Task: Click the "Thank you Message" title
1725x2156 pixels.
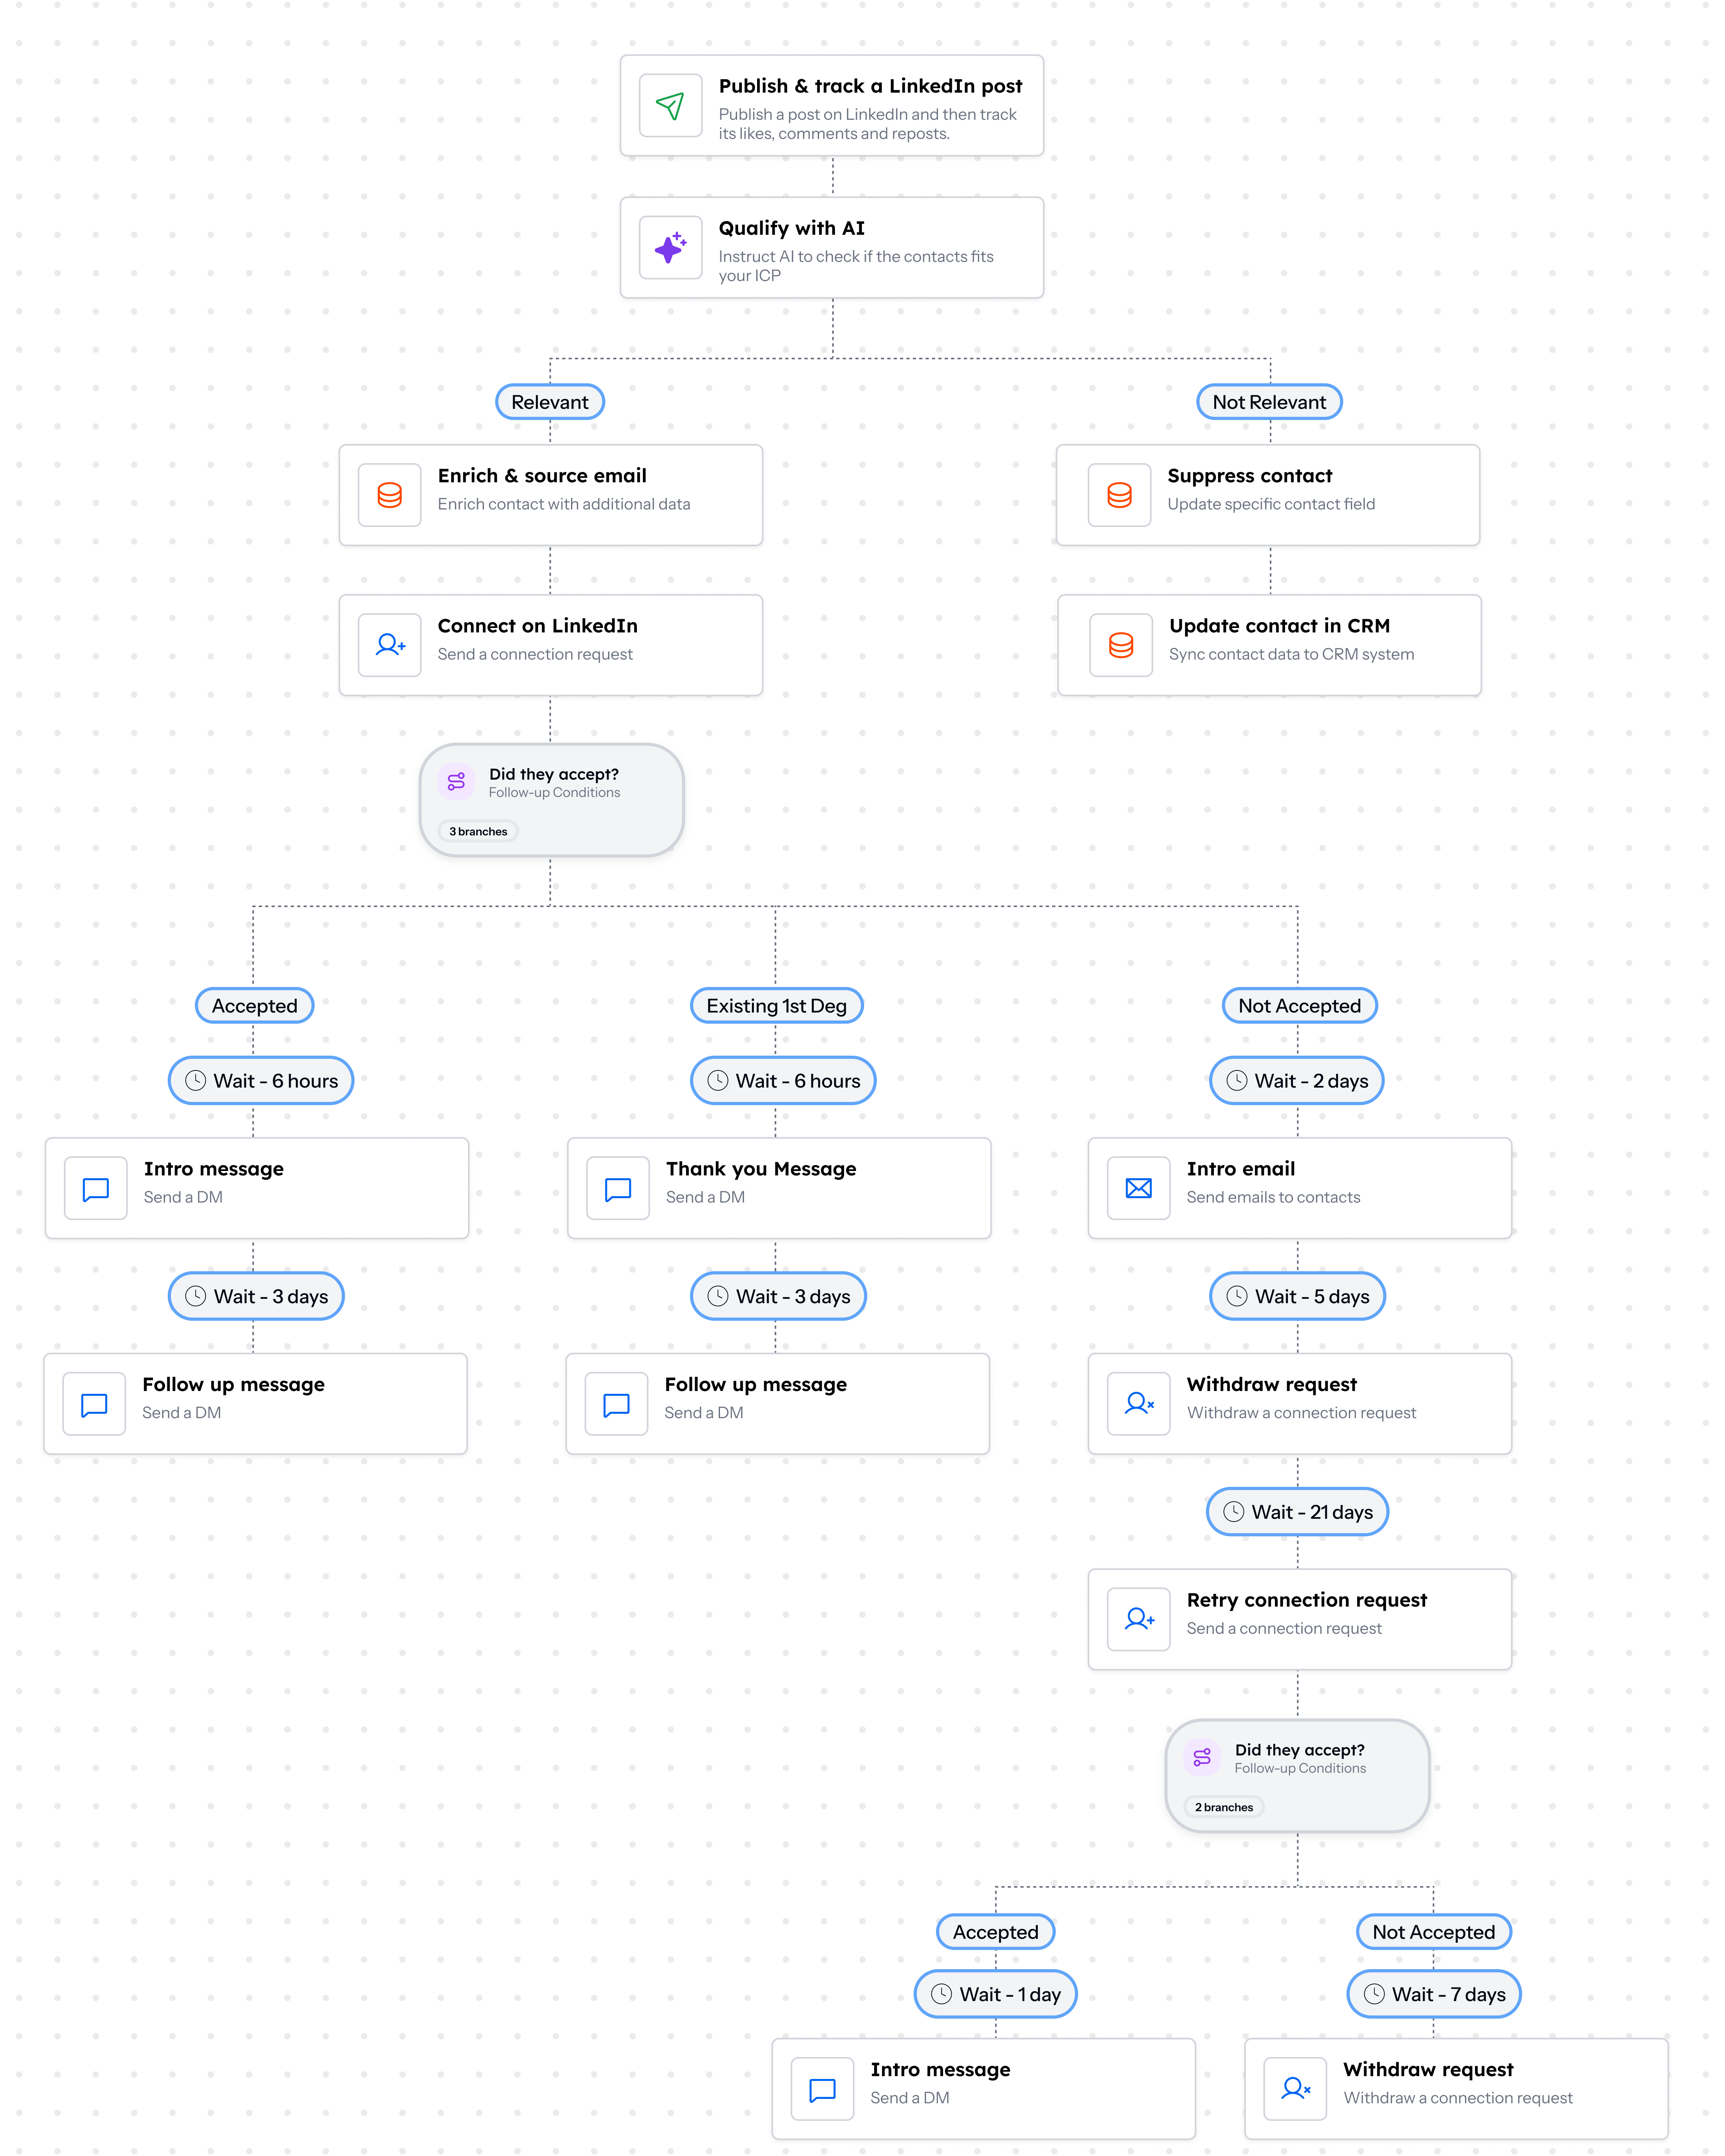Action: (761, 1169)
